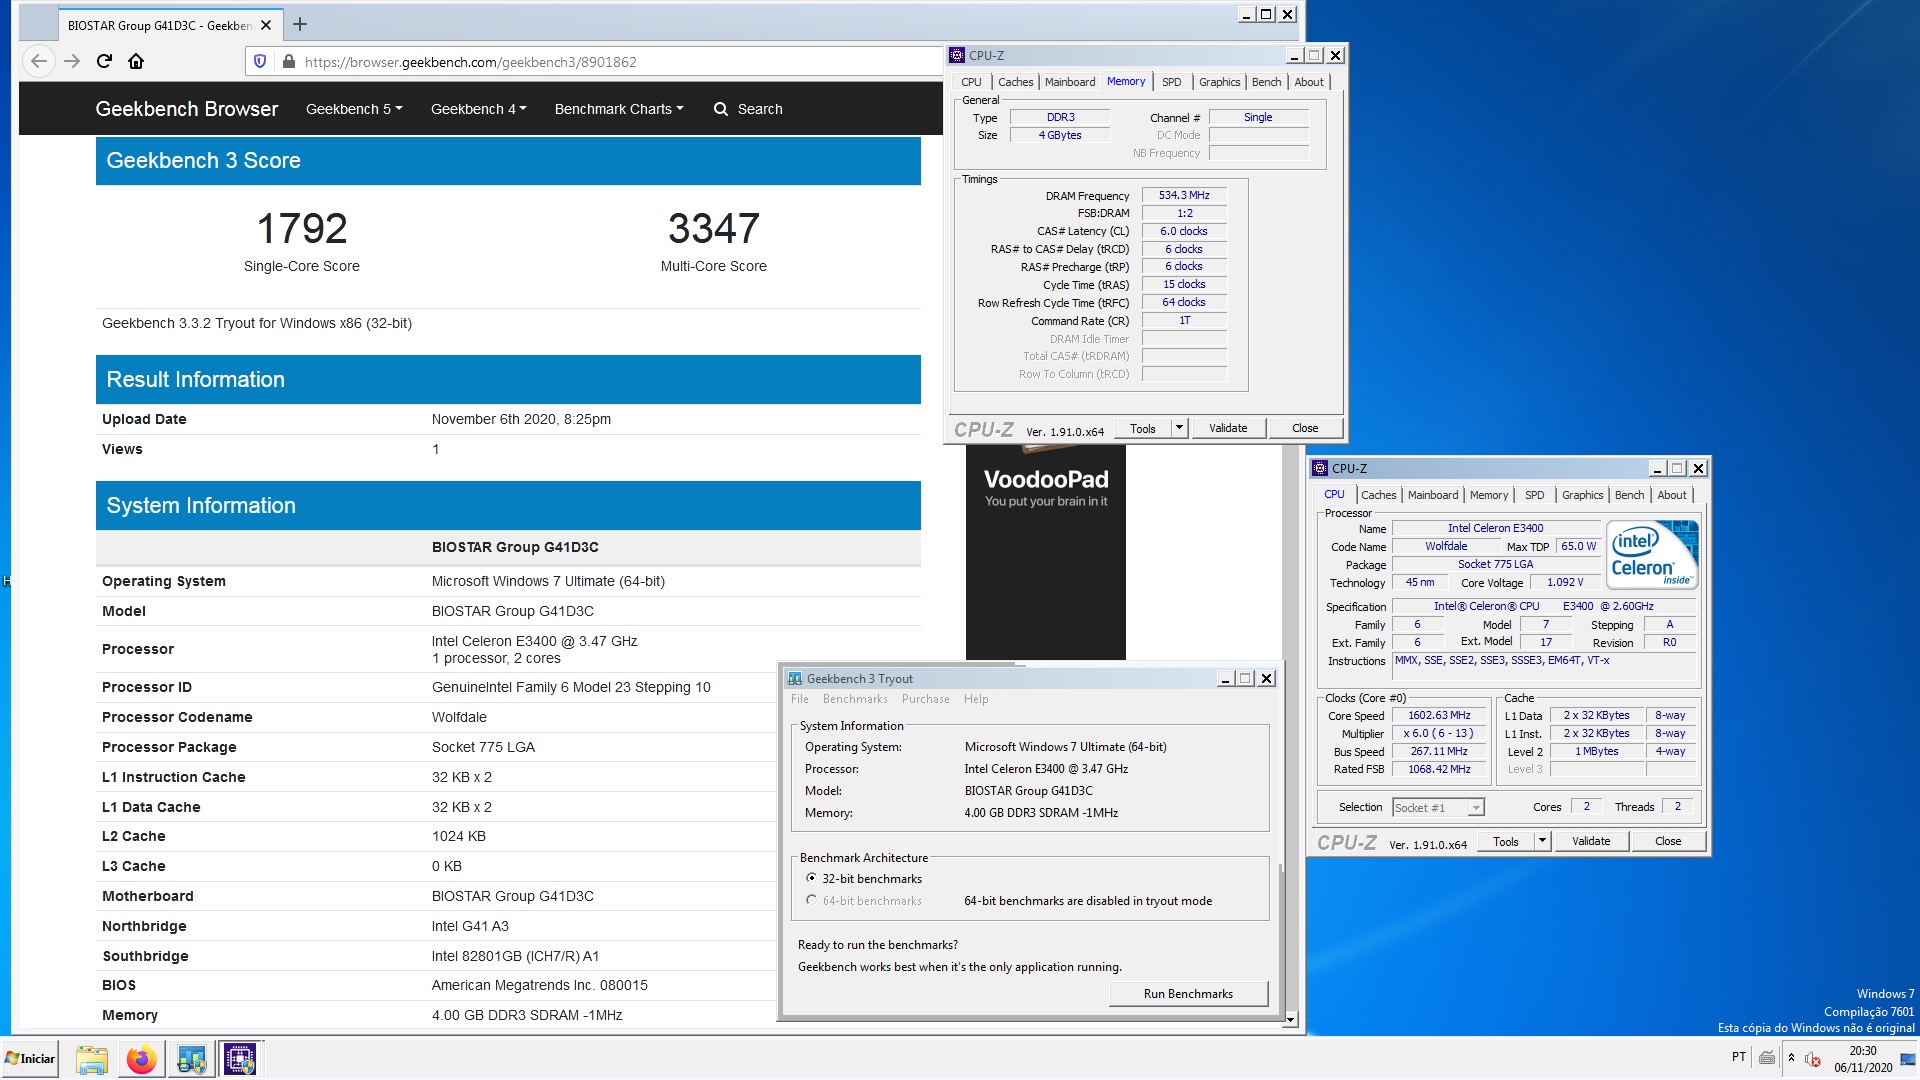The width and height of the screenshot is (1920, 1080).
Task: Click the VoodooPad advertisement banner
Action: [x=1045, y=552]
